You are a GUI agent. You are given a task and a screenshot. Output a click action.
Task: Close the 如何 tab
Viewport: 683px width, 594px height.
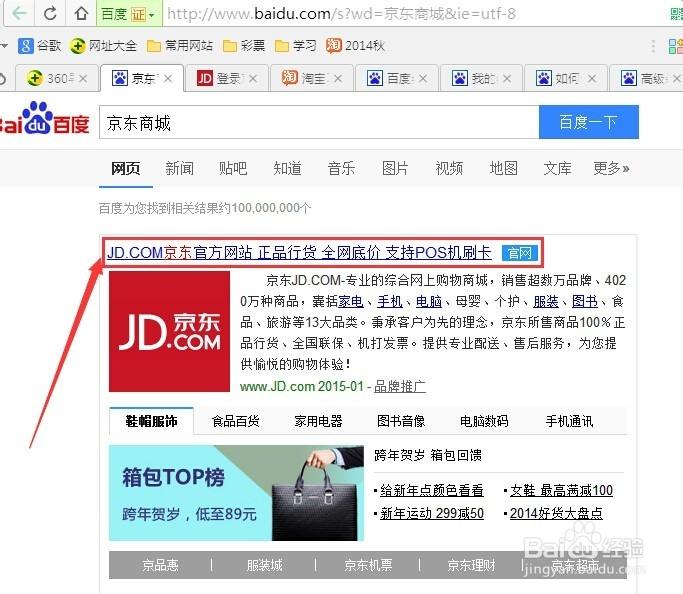[x=592, y=78]
